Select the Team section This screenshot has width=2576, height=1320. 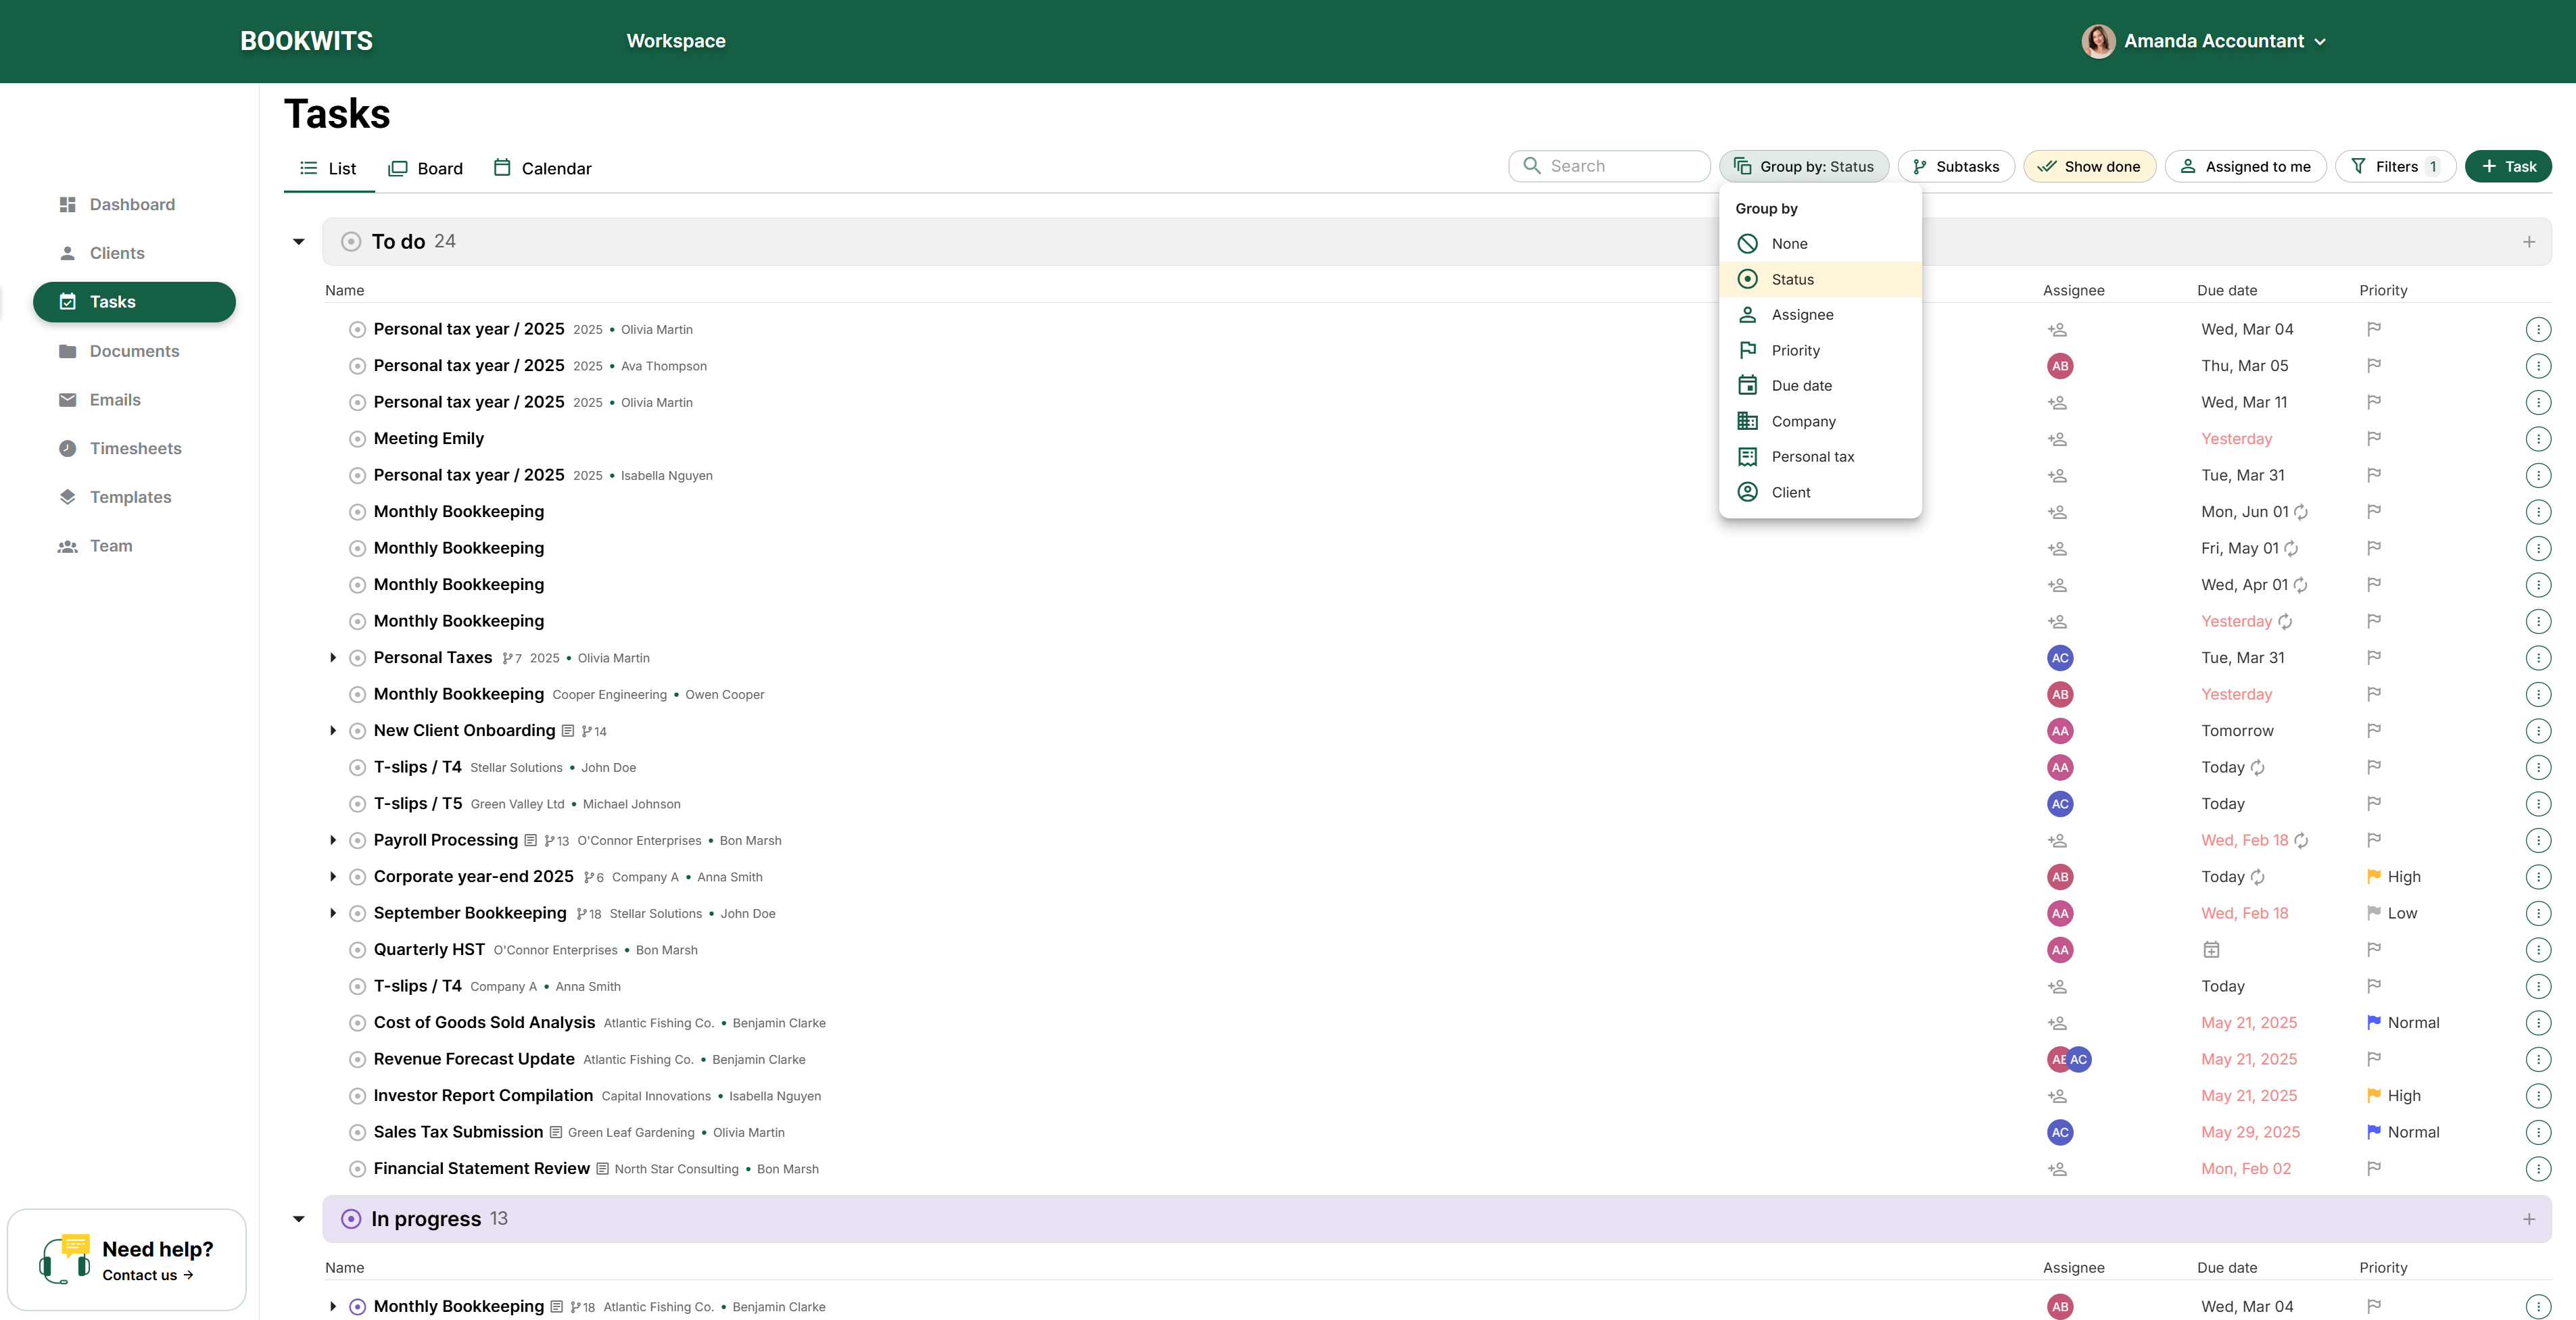(x=110, y=546)
